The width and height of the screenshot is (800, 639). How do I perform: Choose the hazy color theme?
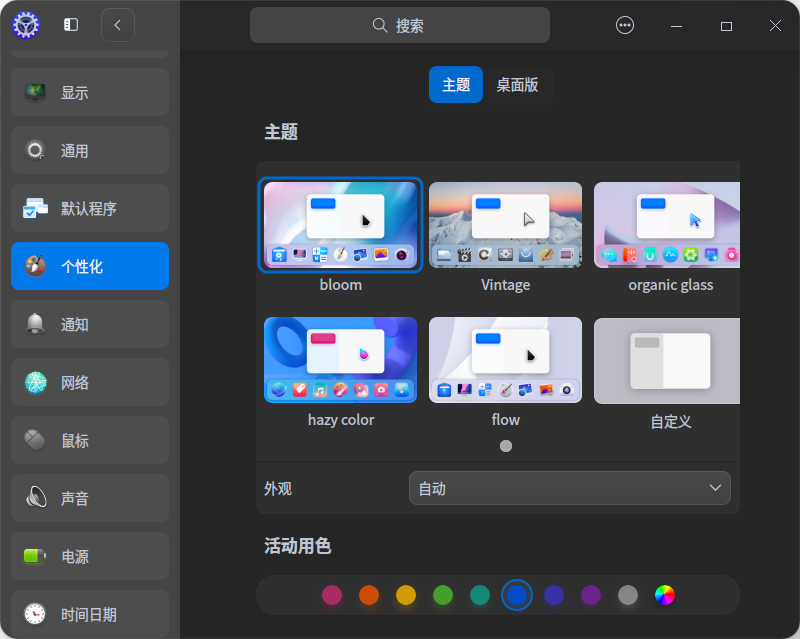(x=341, y=360)
